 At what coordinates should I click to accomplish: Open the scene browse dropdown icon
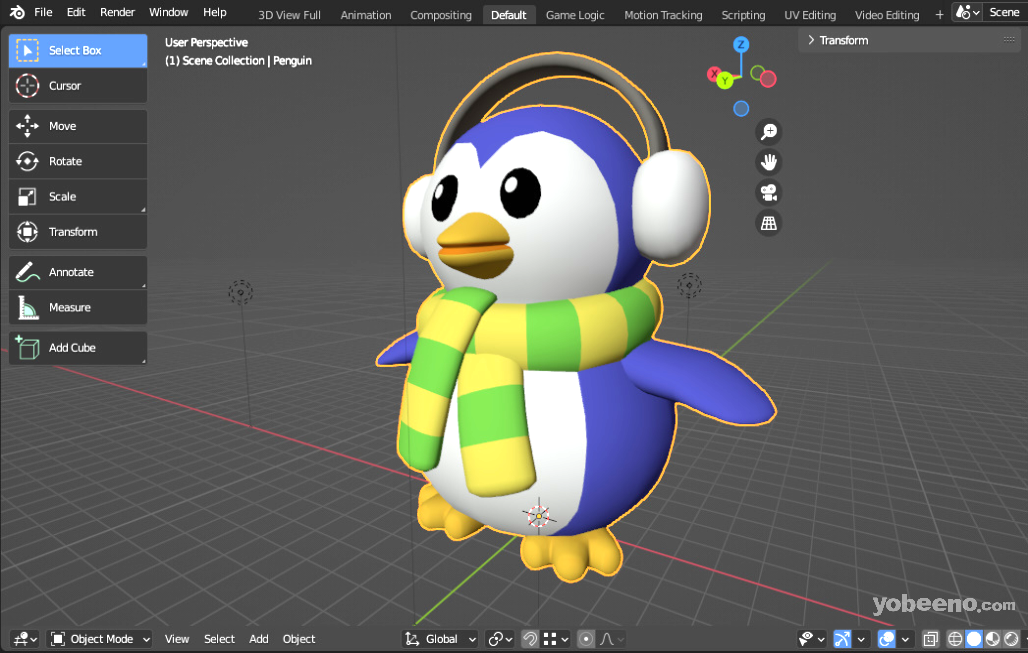tap(967, 12)
